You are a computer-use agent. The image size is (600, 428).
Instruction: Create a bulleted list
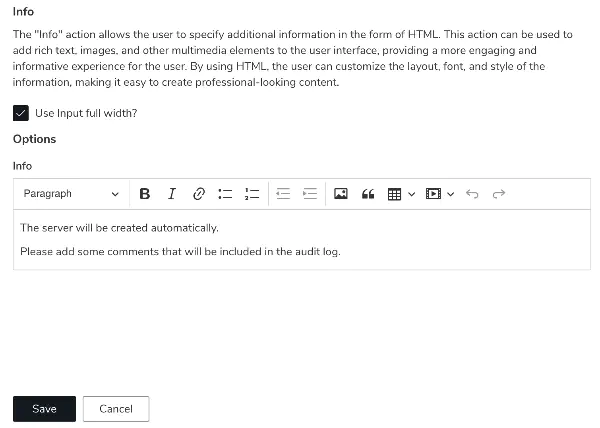[225, 194]
